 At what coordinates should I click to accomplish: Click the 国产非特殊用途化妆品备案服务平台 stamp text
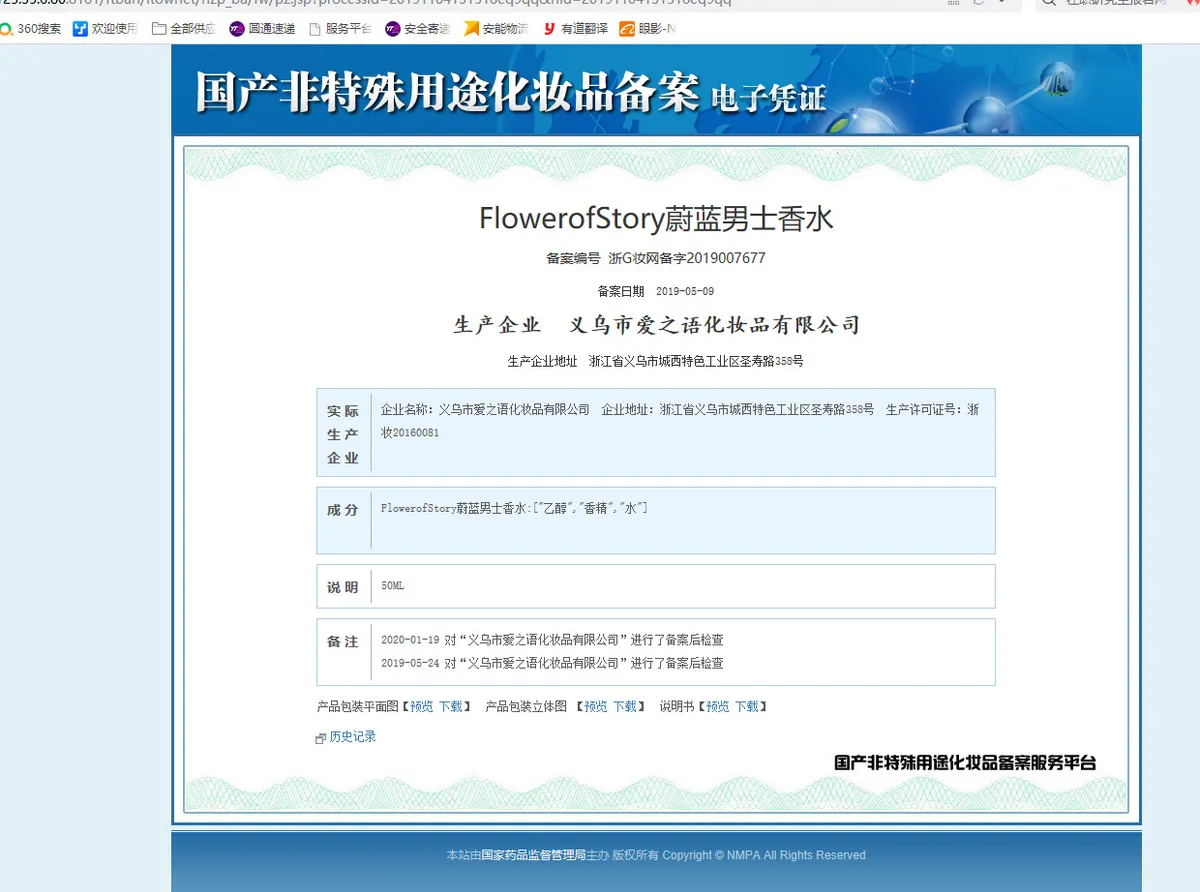965,763
